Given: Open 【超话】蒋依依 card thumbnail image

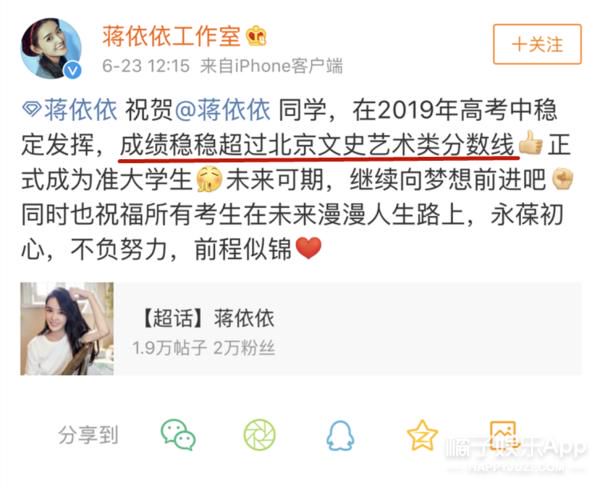Looking at the screenshot, I should 67,329.
